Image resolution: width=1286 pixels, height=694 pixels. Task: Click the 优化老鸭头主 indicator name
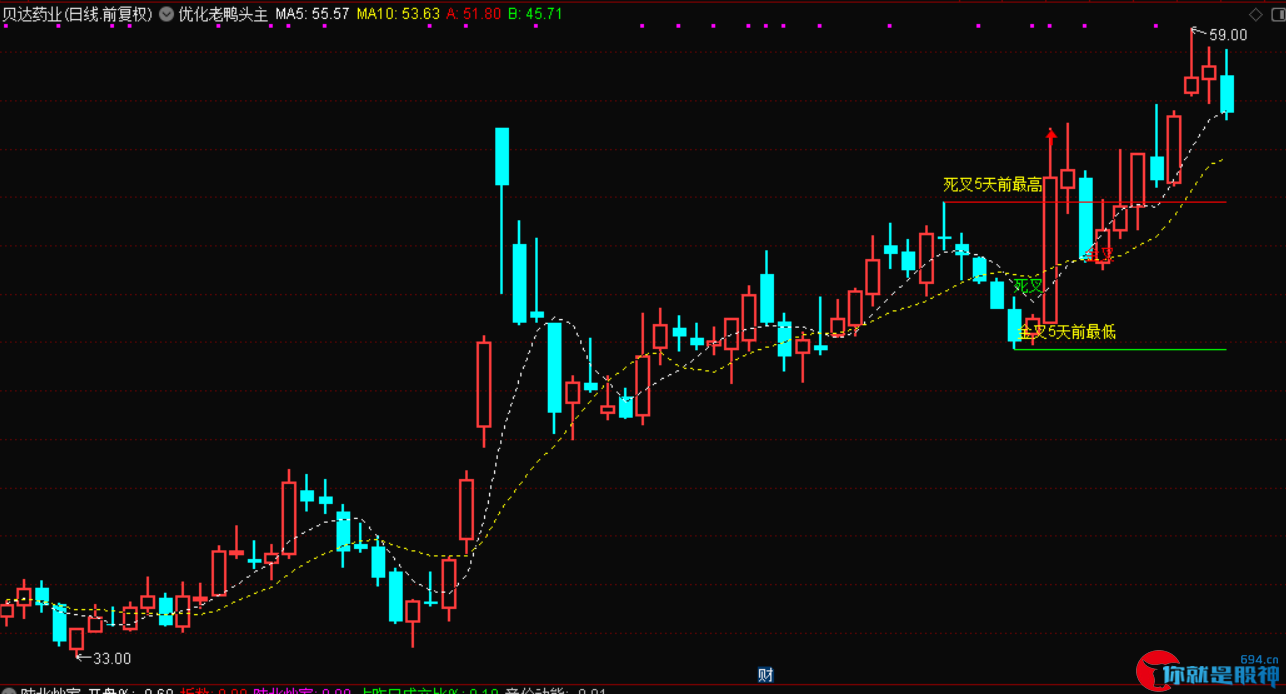(223, 14)
